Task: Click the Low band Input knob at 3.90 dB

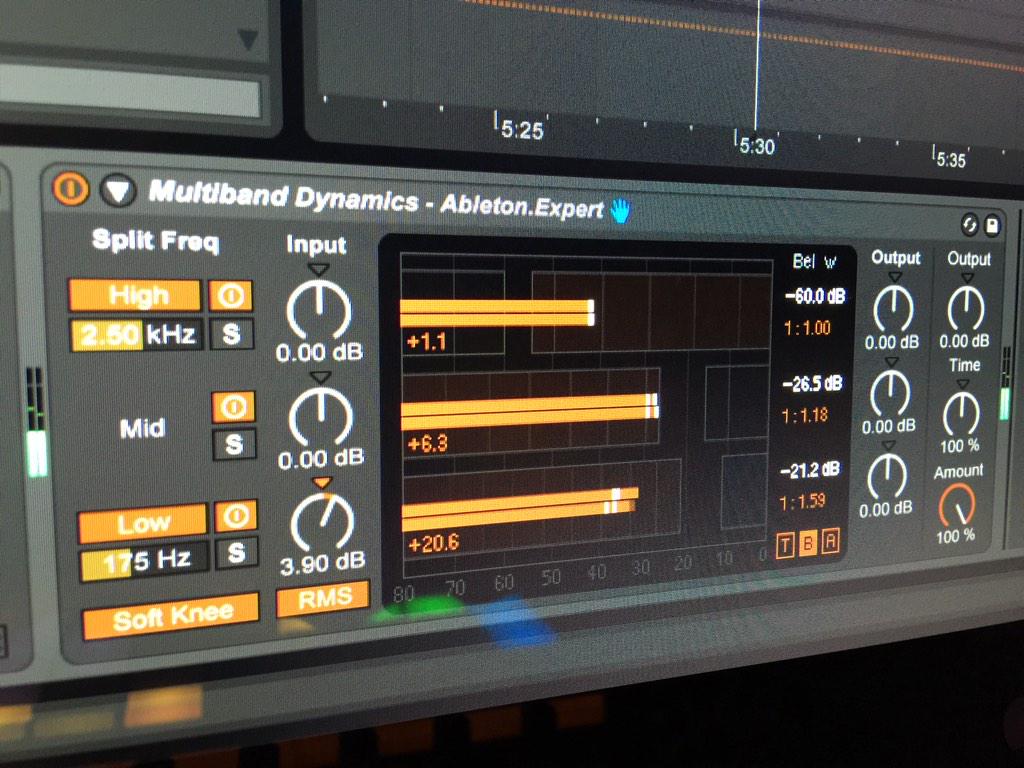Action: pos(323,522)
